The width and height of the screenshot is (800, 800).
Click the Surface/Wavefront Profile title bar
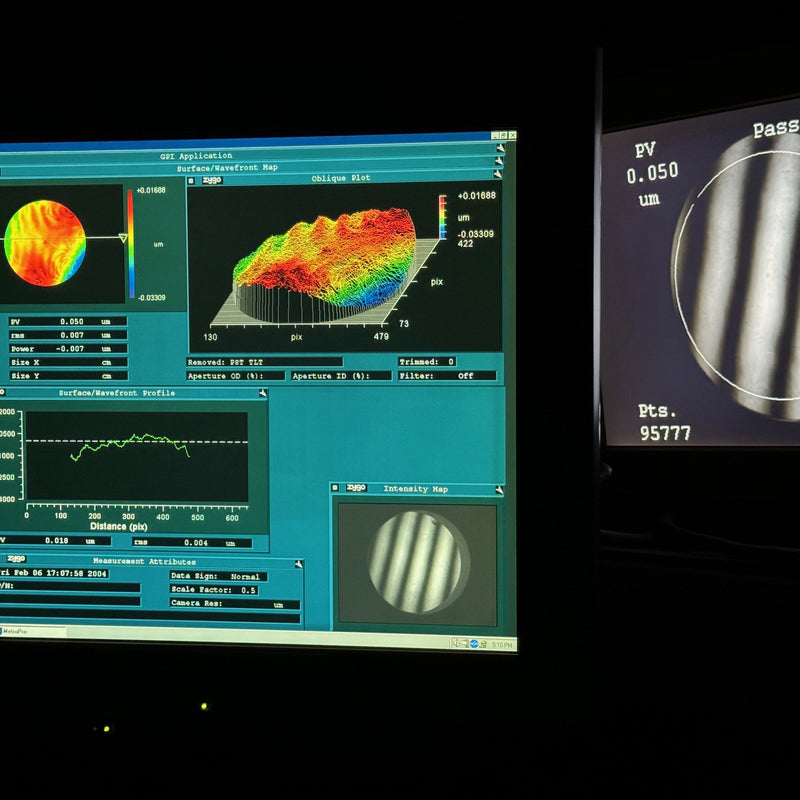point(134,393)
